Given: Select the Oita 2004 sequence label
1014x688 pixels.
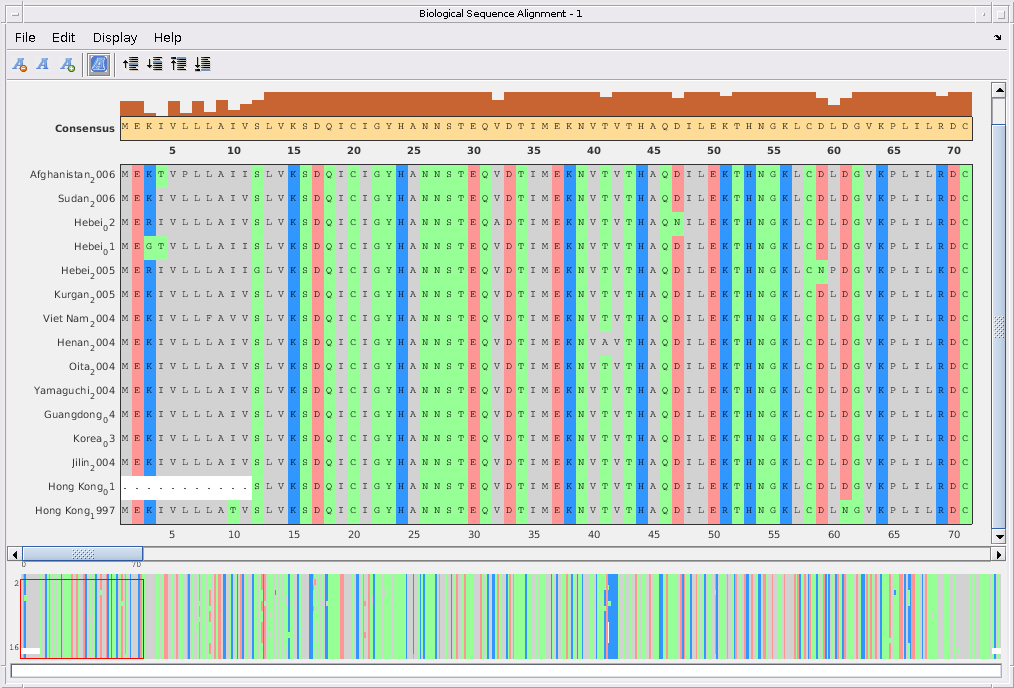Looking at the screenshot, I should point(92,366).
